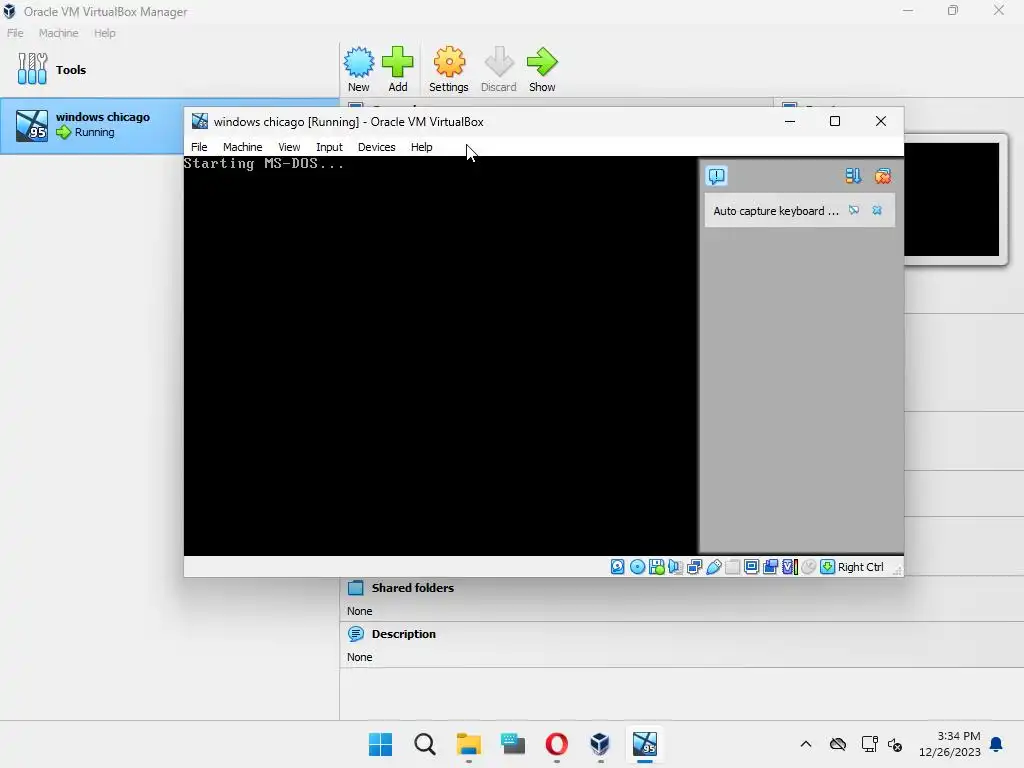Open Settings with the orange gear icon
The image size is (1024, 768).
click(x=449, y=69)
